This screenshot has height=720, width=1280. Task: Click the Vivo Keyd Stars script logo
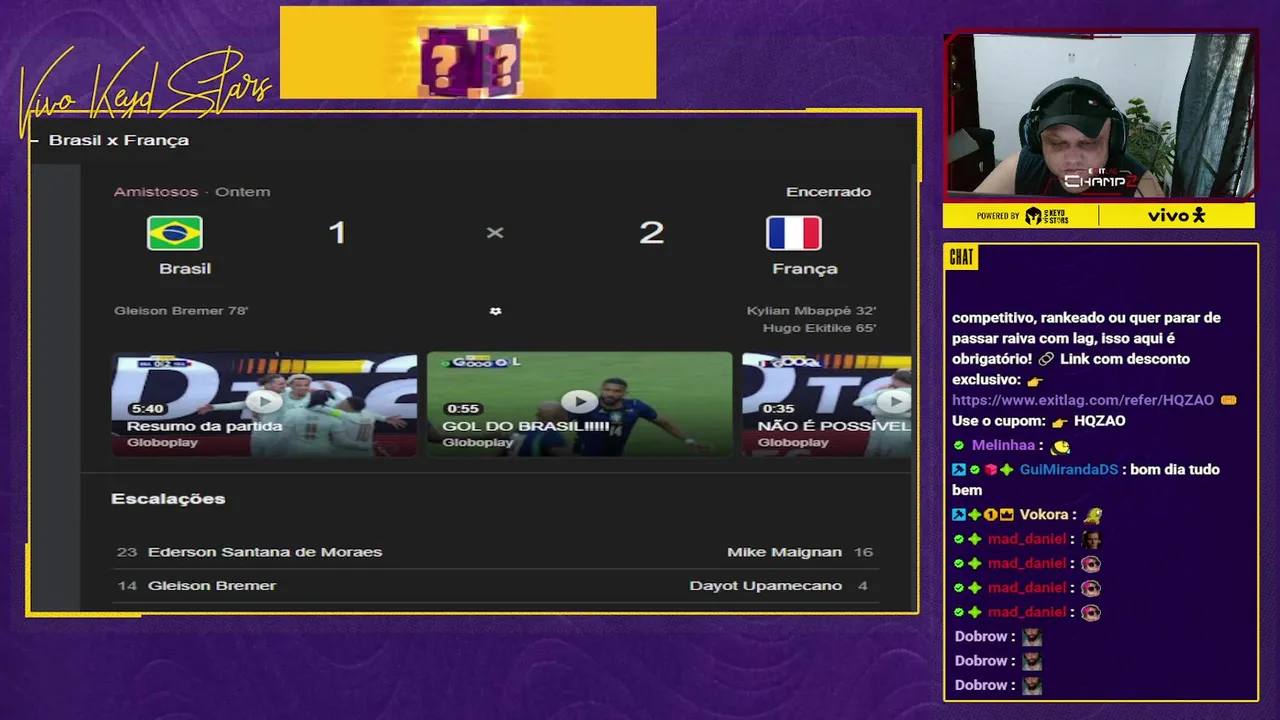point(143,92)
